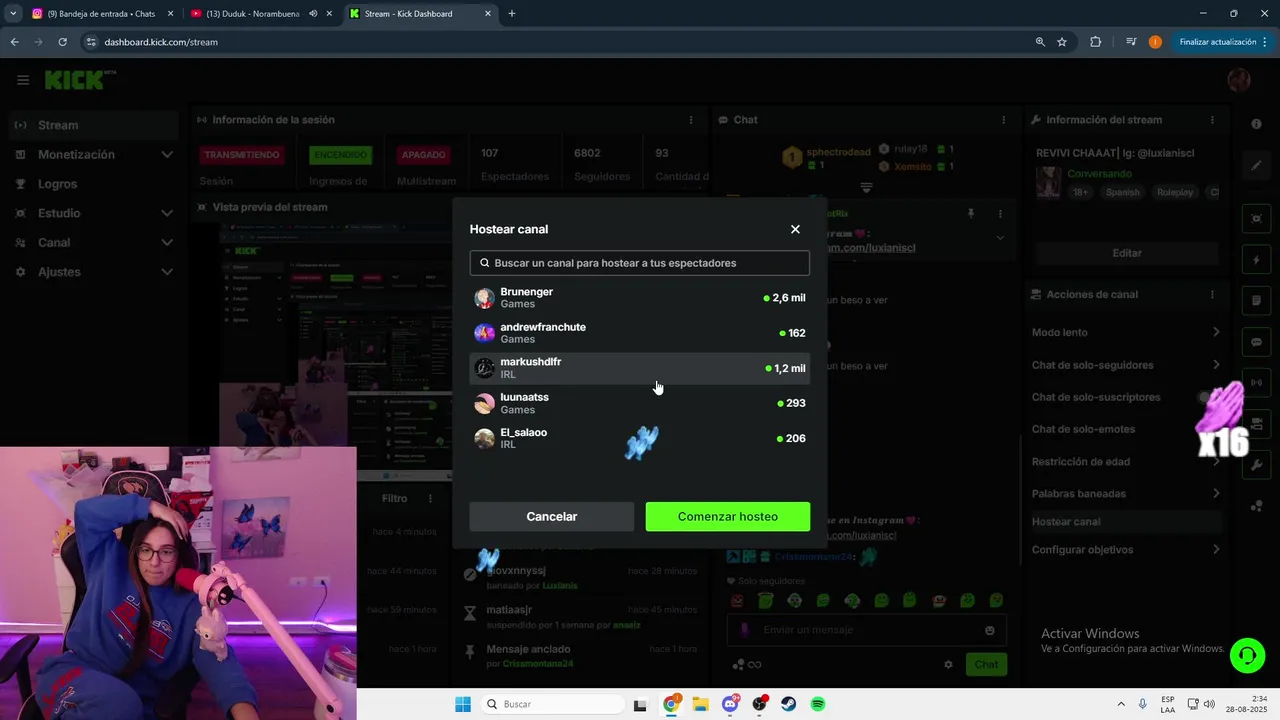Pick luunaatss channel from the list

[x=640, y=403]
